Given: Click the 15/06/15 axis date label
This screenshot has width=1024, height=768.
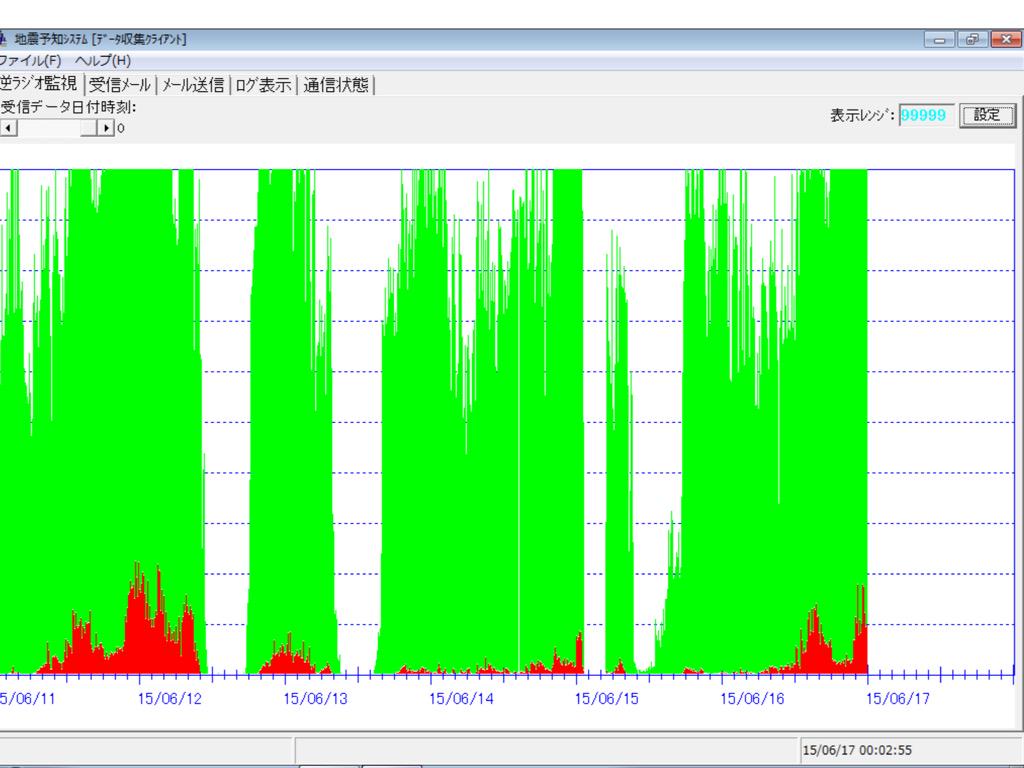Looking at the screenshot, I should (x=607, y=699).
